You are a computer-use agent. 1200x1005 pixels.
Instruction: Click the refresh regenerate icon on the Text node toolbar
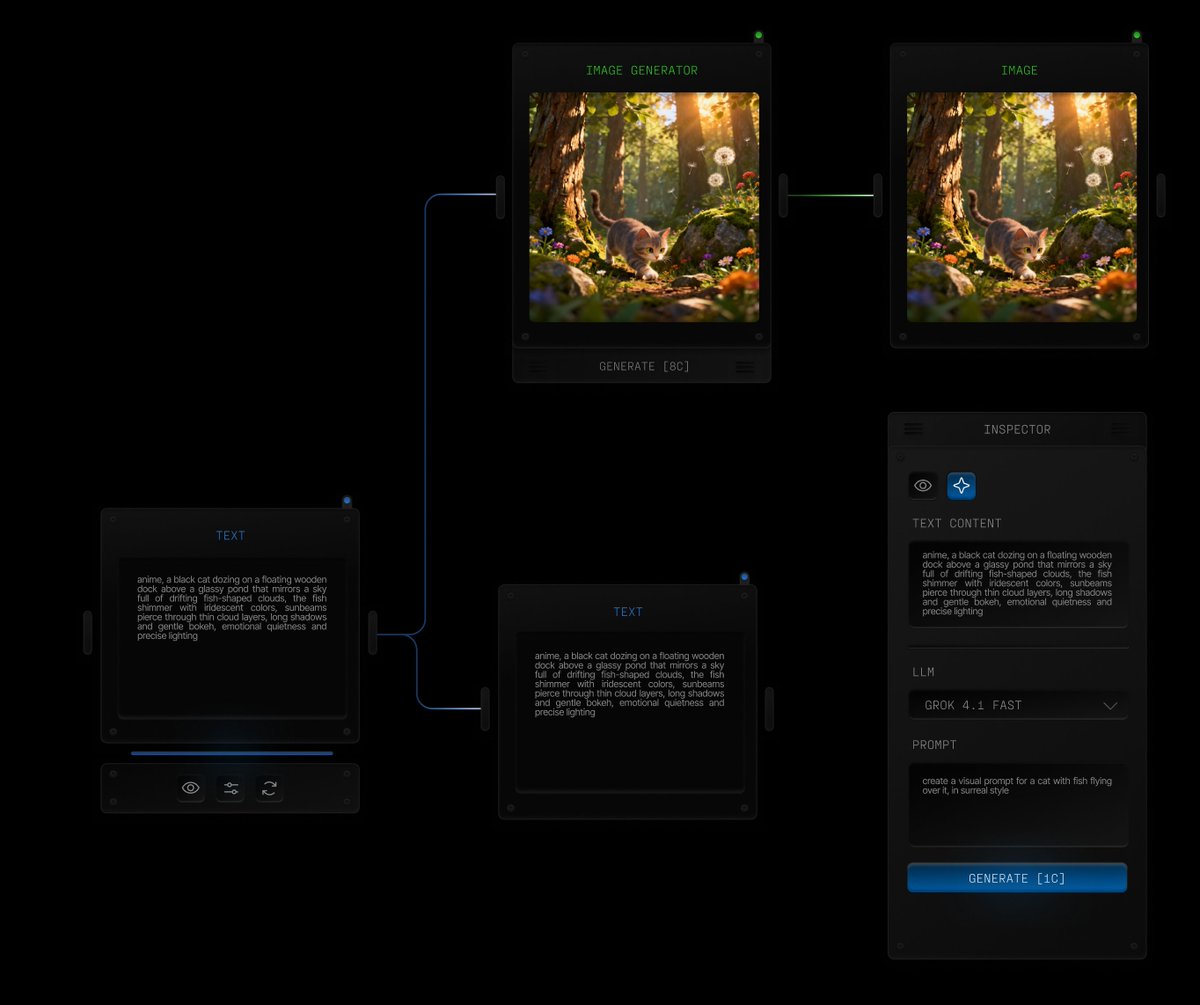tap(269, 788)
